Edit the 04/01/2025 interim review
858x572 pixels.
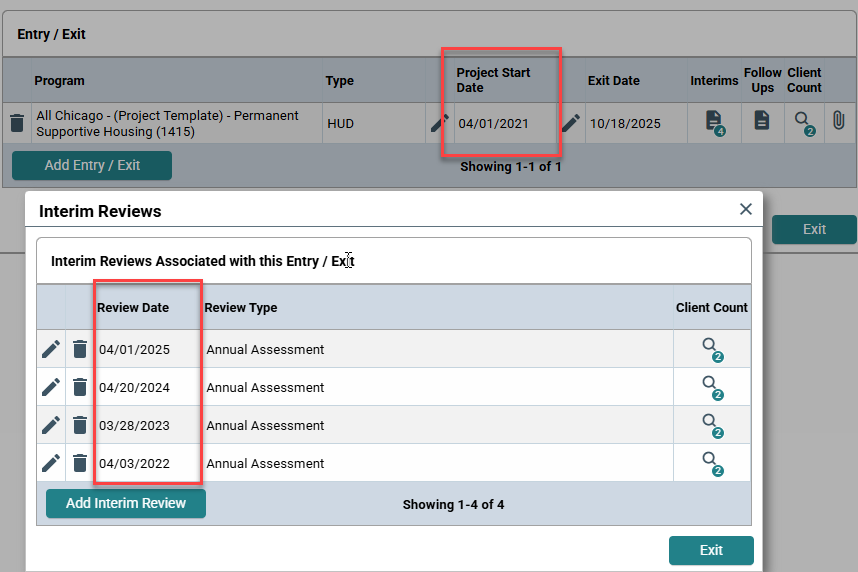tap(51, 349)
